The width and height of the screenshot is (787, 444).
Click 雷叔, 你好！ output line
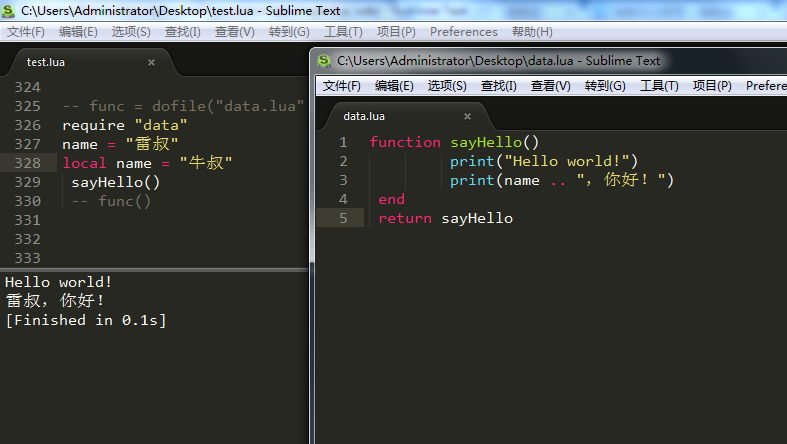click(55, 301)
